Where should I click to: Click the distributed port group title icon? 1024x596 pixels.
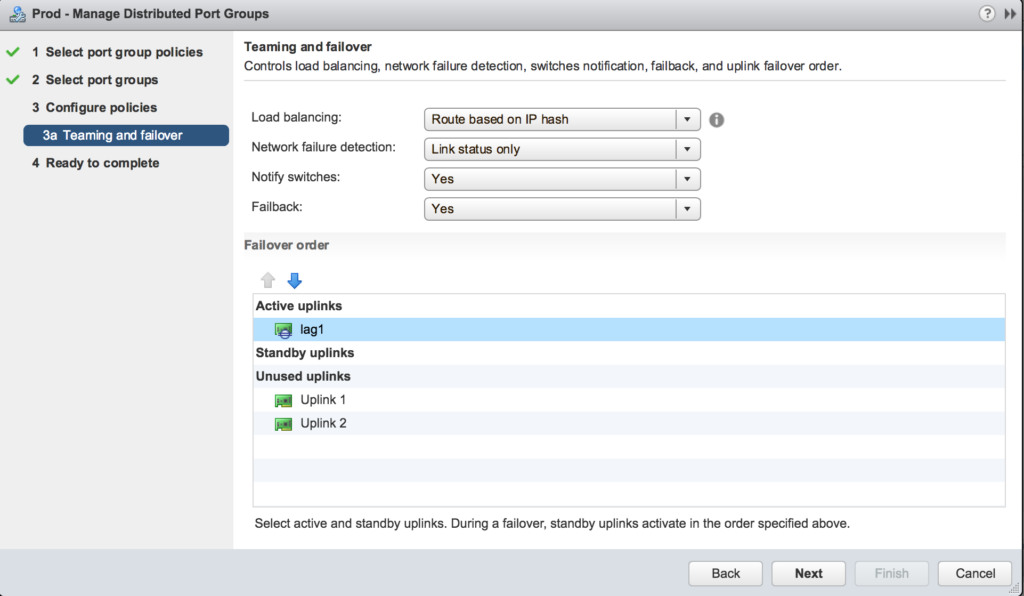[x=18, y=14]
